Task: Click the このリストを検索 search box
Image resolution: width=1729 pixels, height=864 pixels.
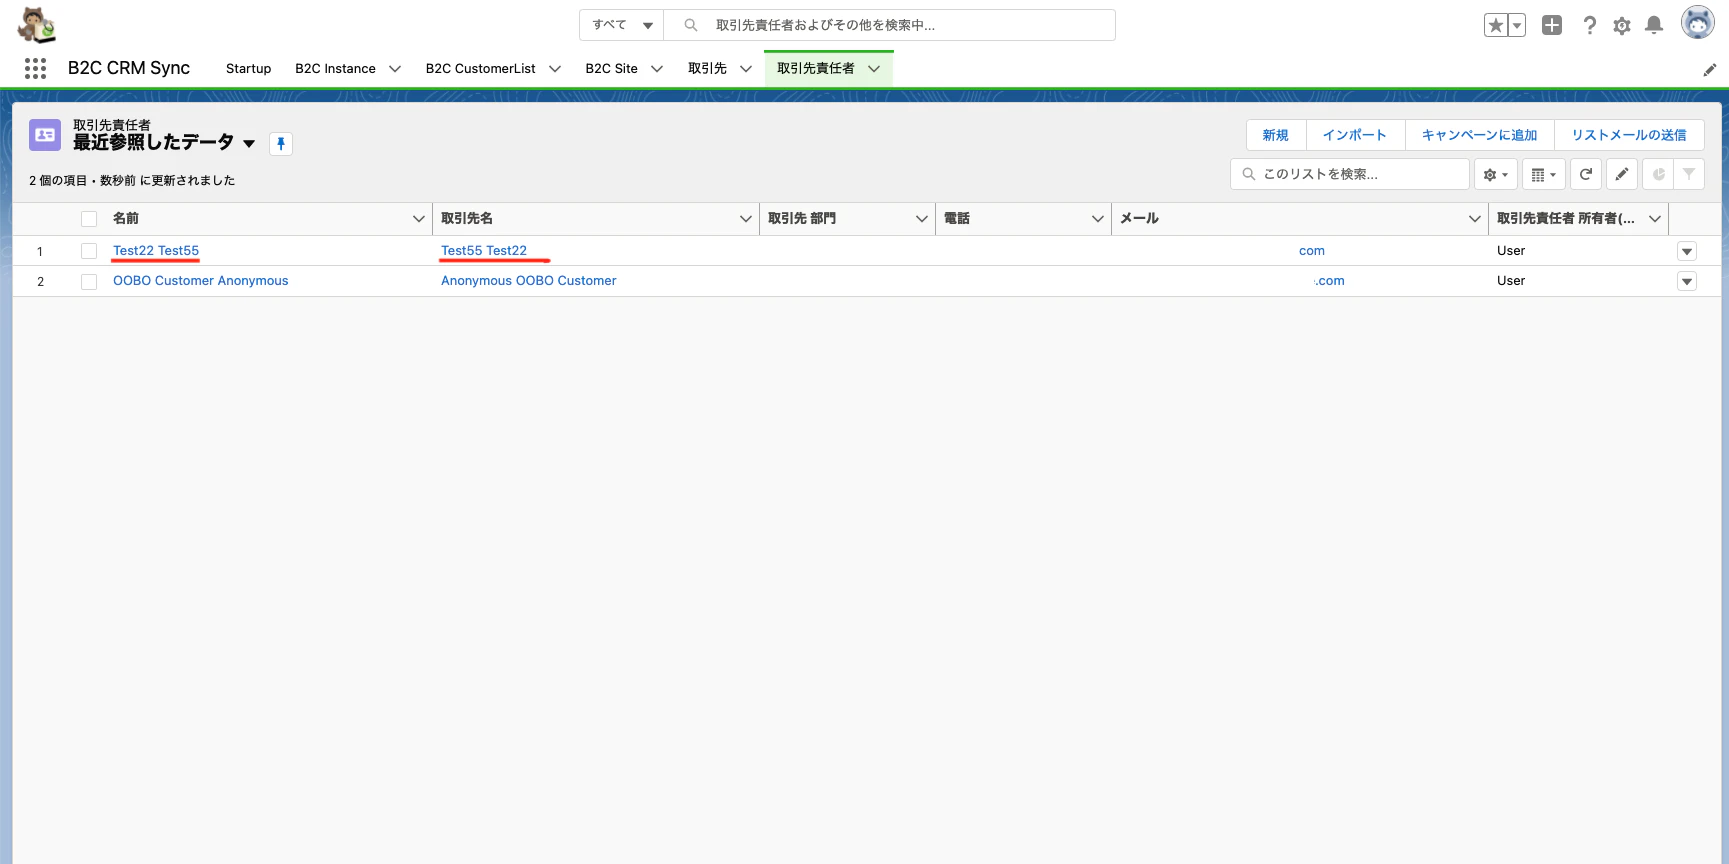Action: [x=1350, y=174]
